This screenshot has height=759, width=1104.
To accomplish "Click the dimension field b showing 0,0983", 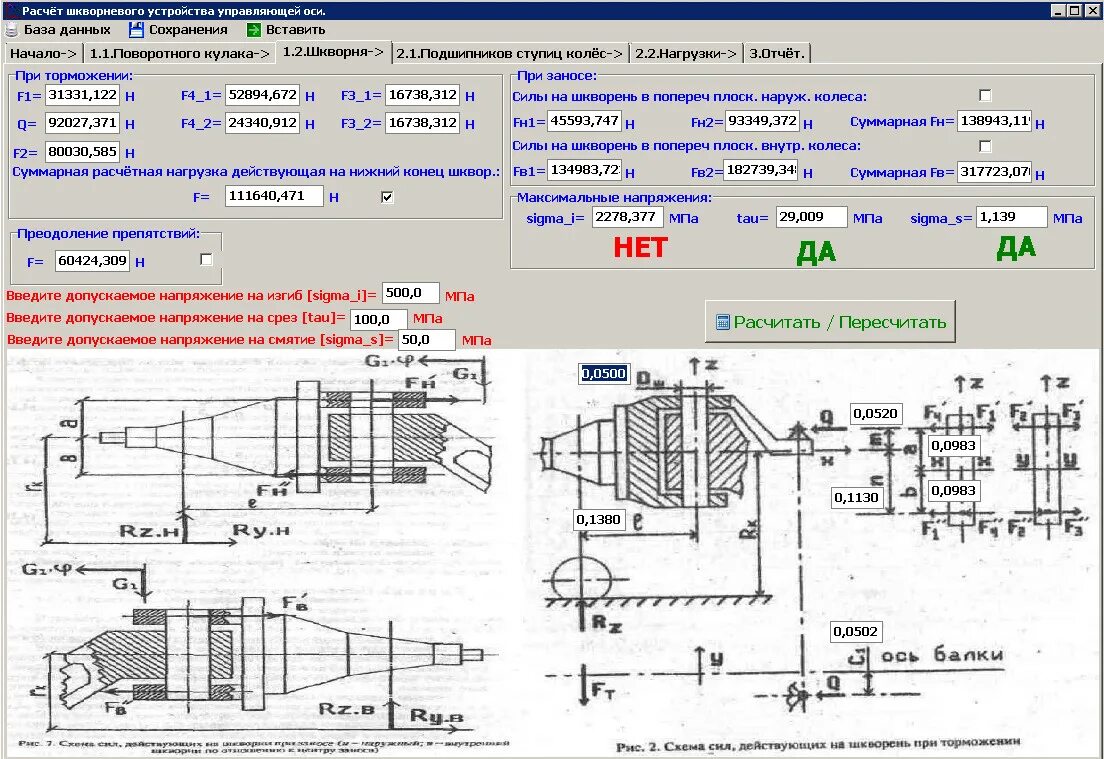I will coord(953,491).
